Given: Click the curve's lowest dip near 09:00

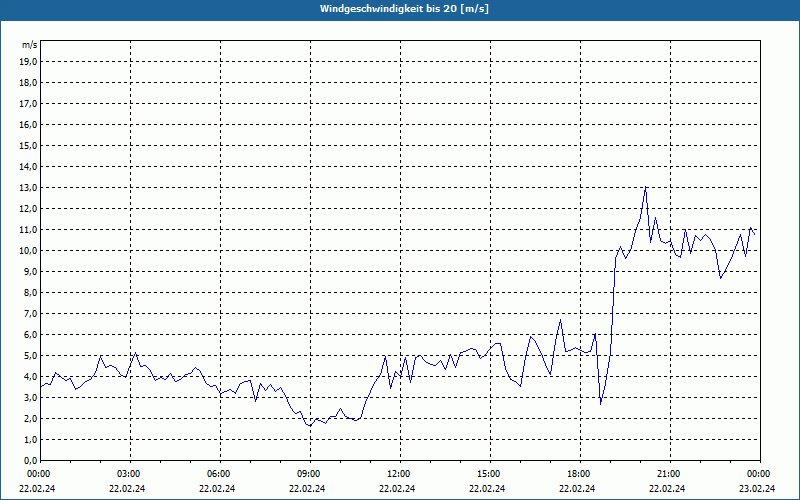Looking at the screenshot, I should [310, 426].
